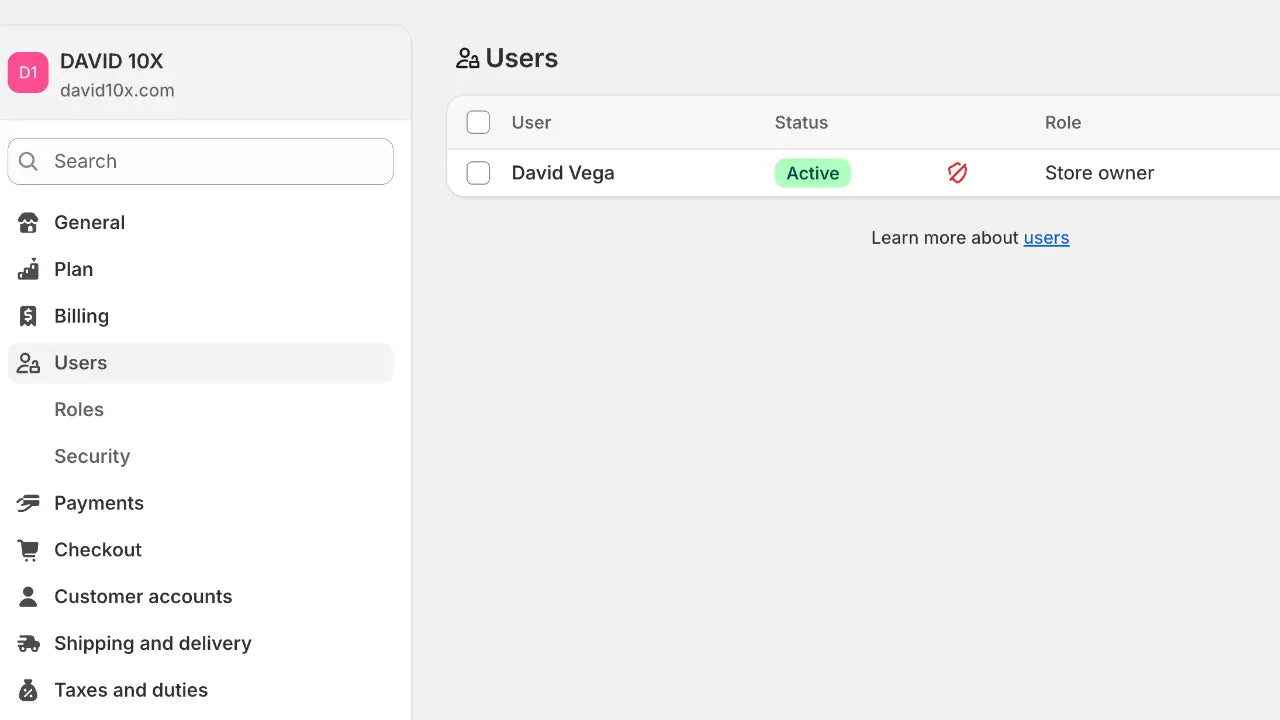The height and width of the screenshot is (720, 1280).
Task: Open David Vega's user profile
Action: tap(563, 173)
